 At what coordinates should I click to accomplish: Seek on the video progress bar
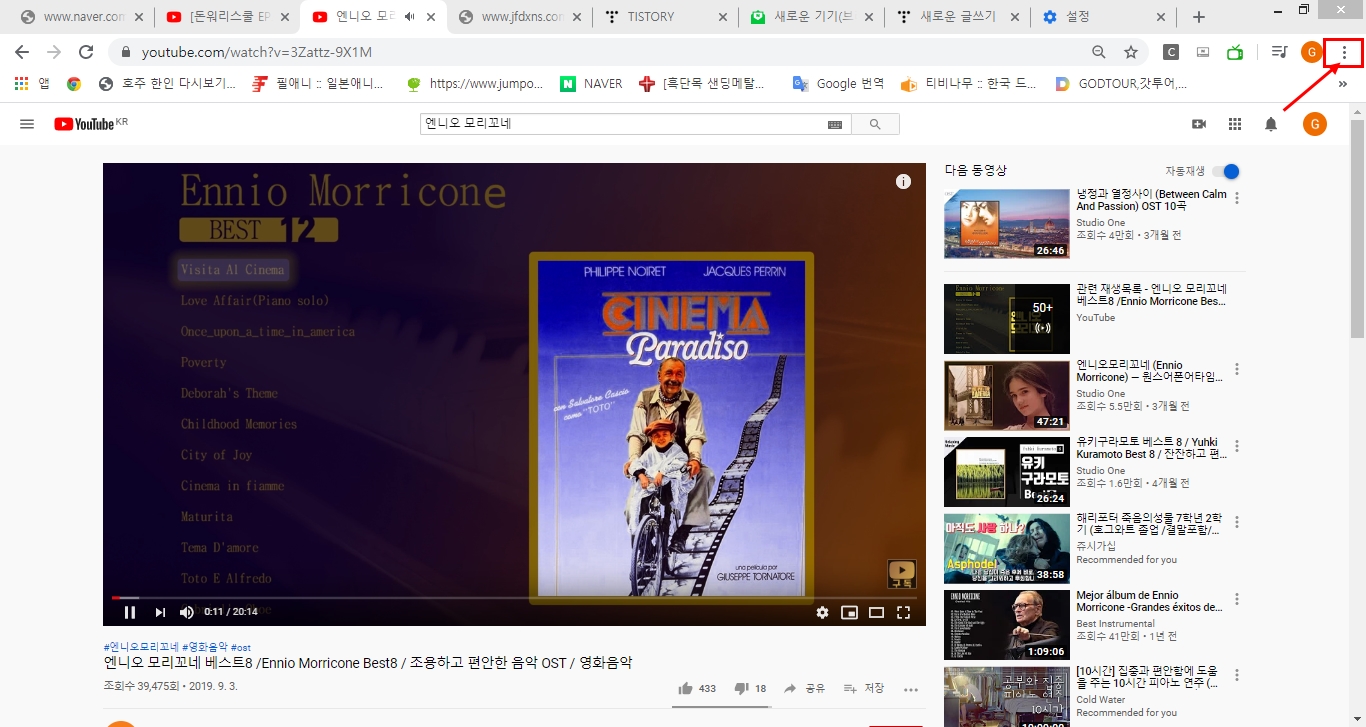pos(514,597)
